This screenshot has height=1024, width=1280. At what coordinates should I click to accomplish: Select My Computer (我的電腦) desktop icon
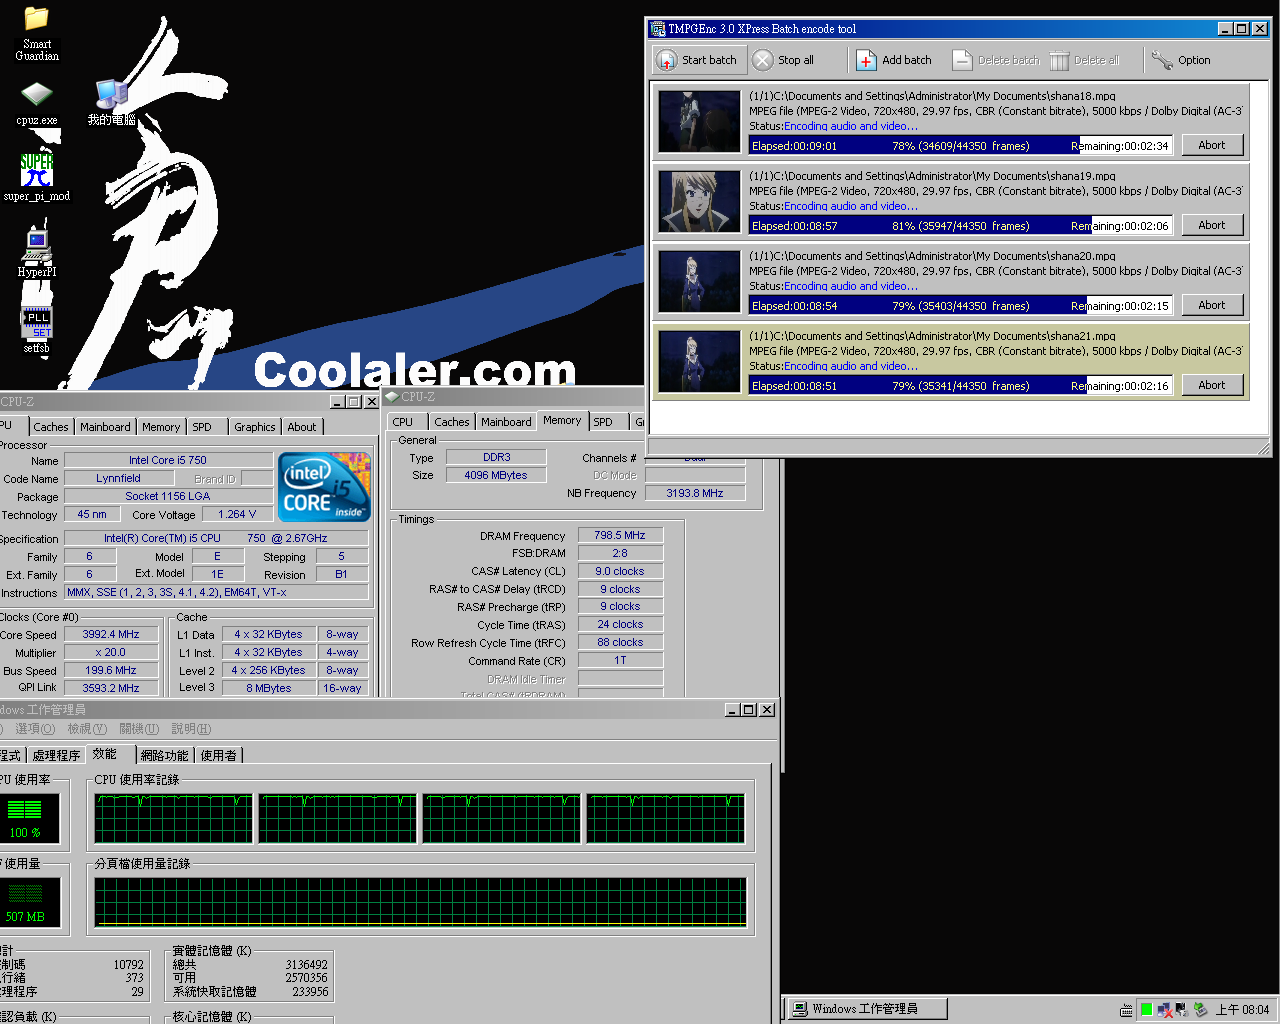pyautogui.click(x=111, y=103)
